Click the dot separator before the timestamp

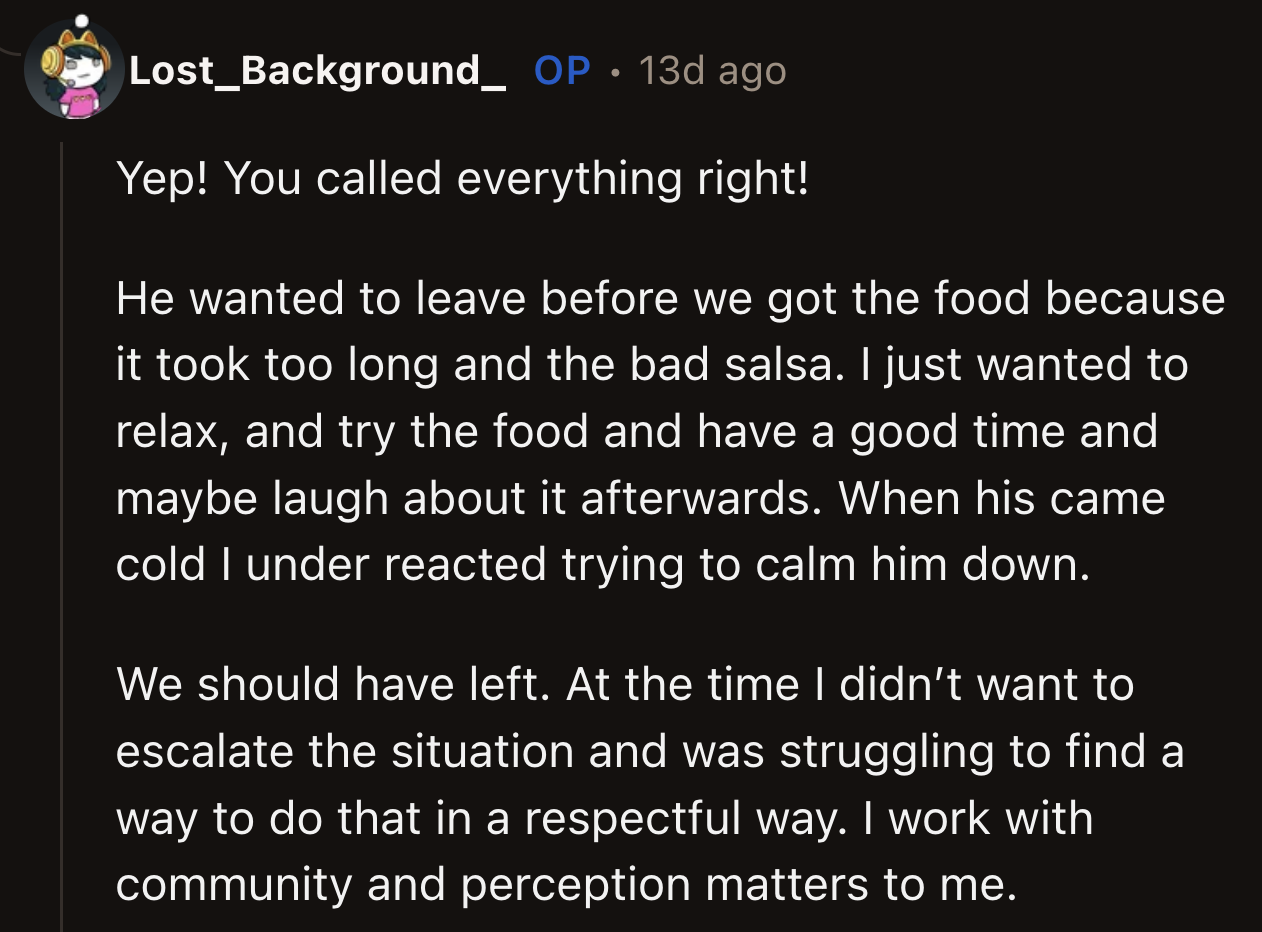tap(615, 72)
